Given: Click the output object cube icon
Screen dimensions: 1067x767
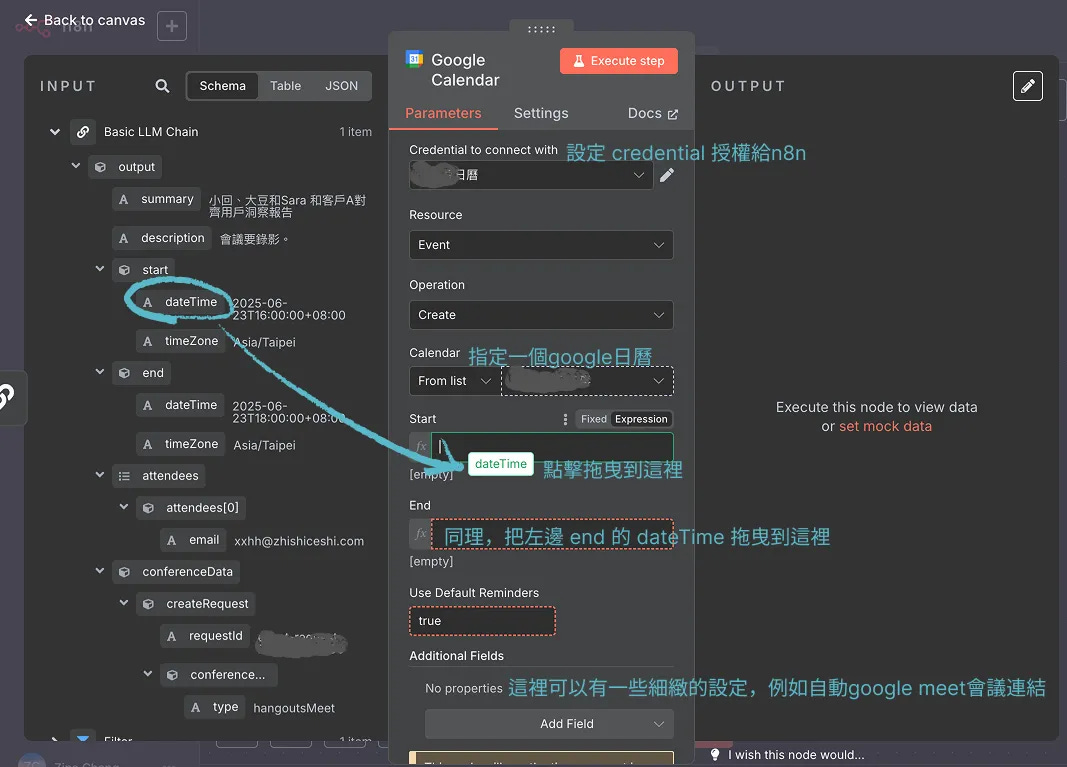Looking at the screenshot, I should (100, 167).
